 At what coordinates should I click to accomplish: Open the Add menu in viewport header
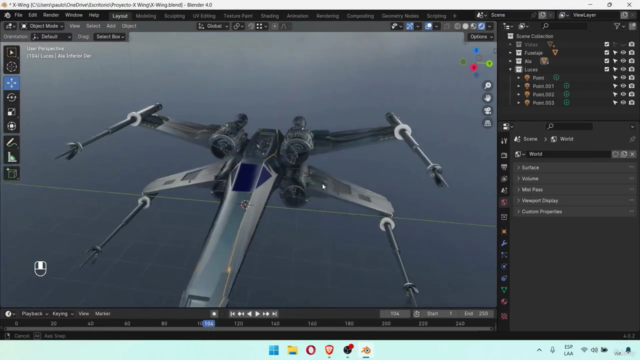(x=111, y=26)
